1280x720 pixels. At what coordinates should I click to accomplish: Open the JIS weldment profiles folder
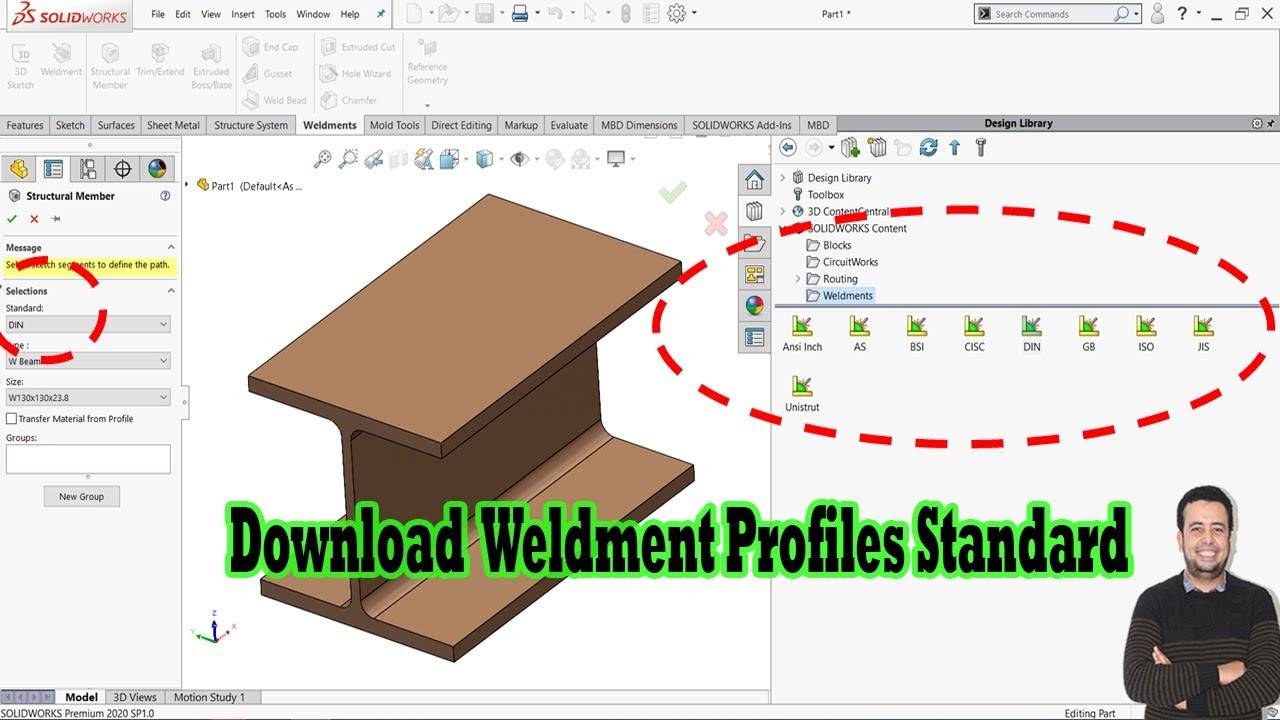click(1203, 334)
